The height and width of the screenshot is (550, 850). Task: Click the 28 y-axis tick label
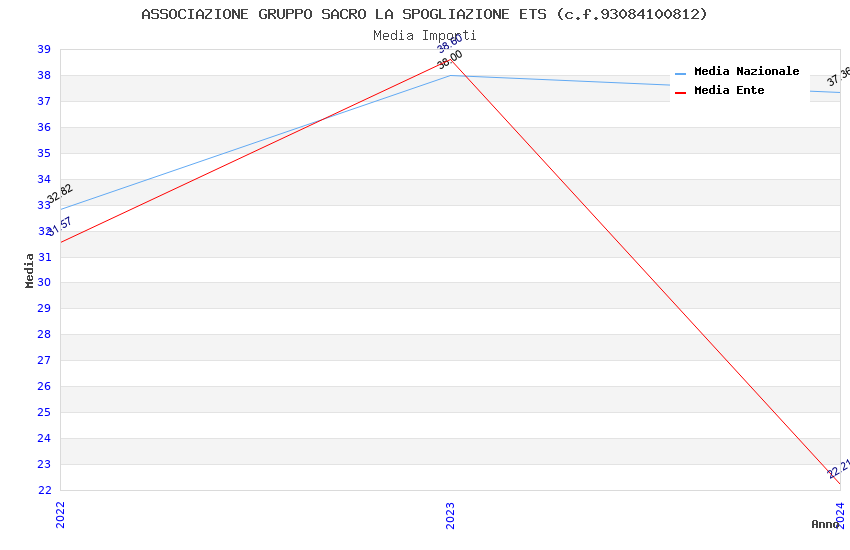pos(44,334)
